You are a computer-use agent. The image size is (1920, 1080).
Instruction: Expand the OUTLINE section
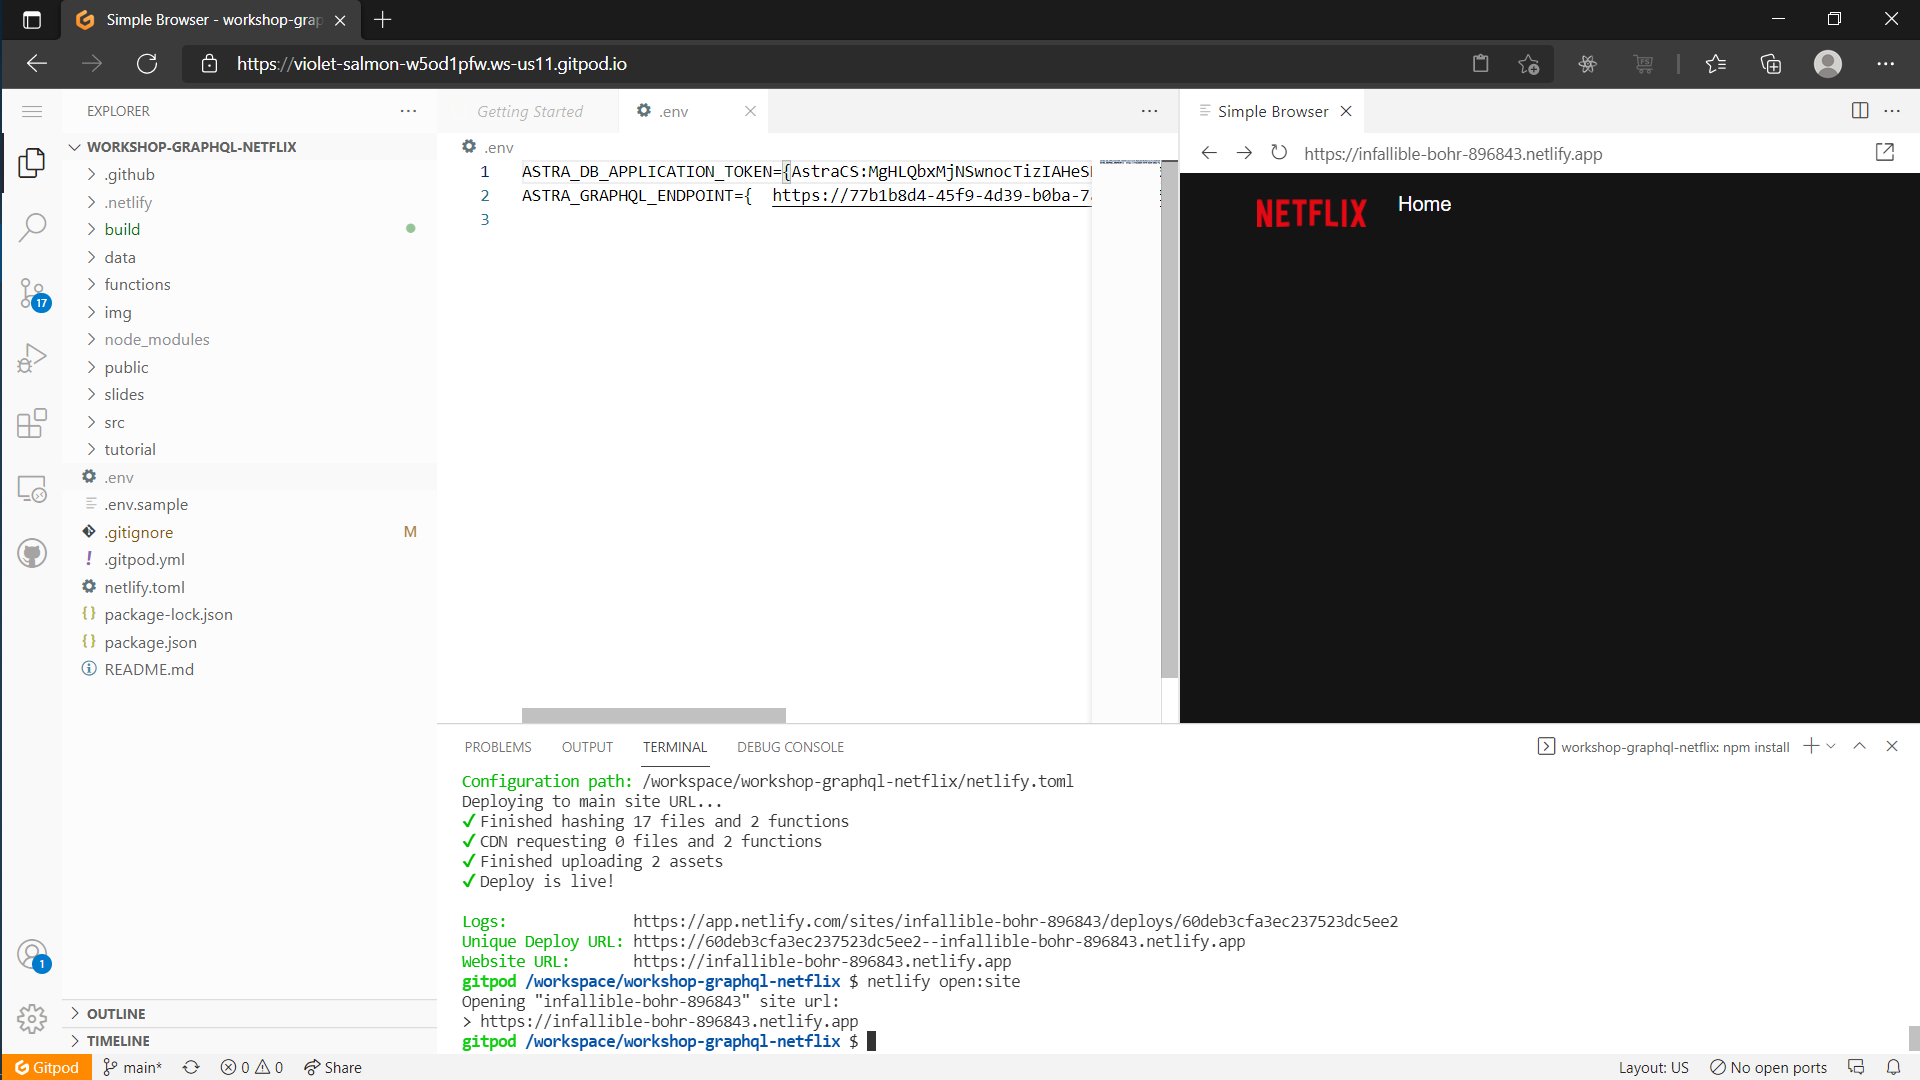117,1013
